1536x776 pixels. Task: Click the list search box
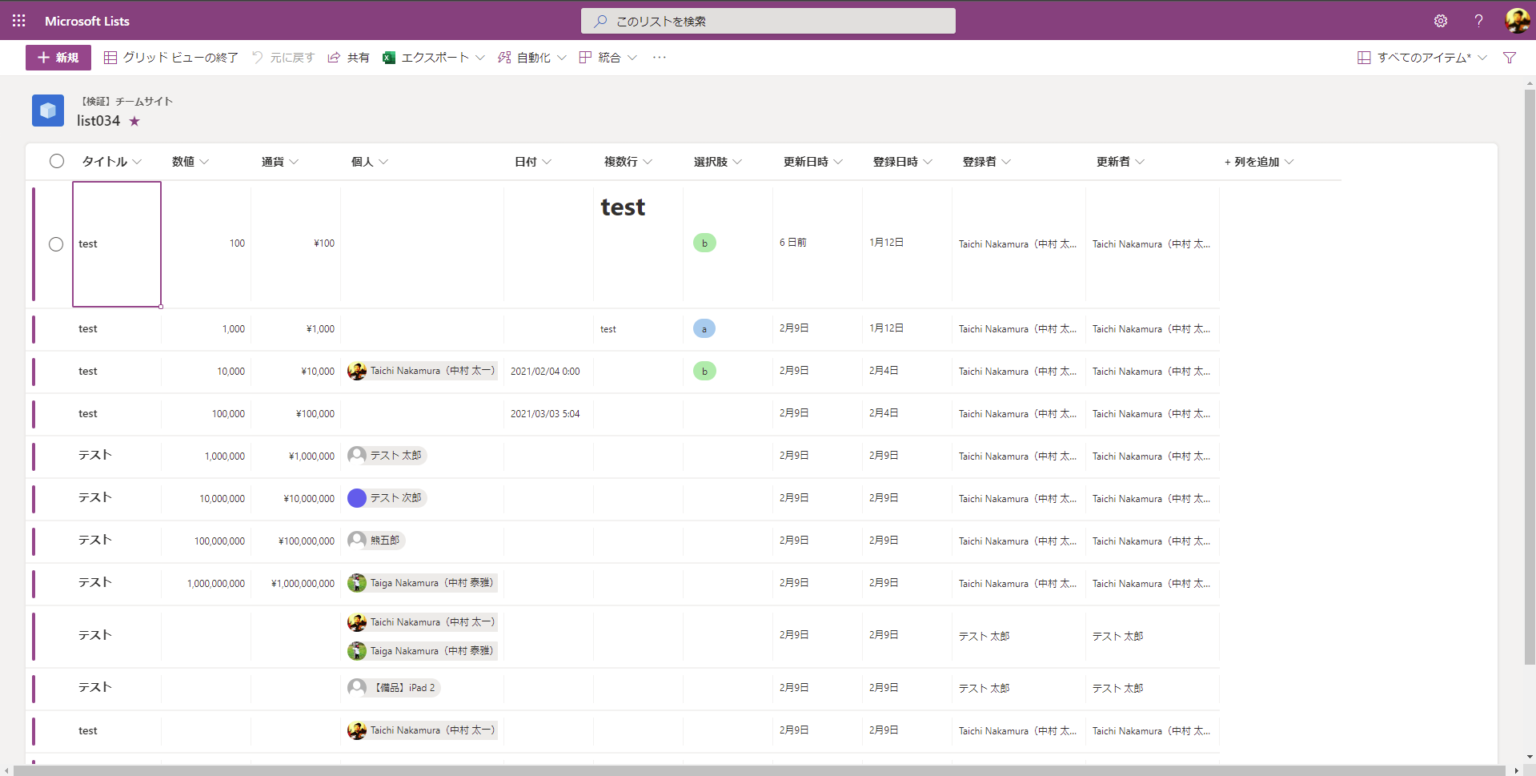[768, 21]
